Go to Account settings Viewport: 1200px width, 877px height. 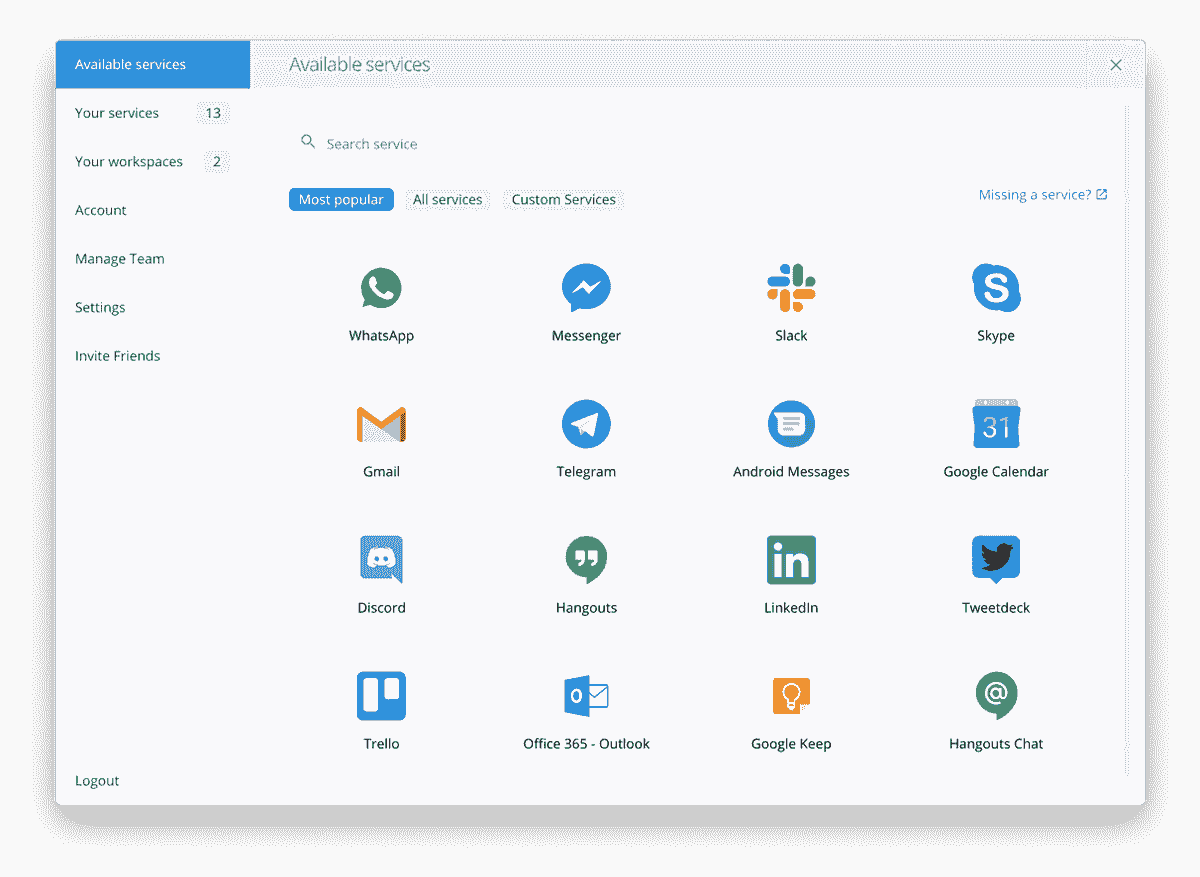click(x=100, y=210)
